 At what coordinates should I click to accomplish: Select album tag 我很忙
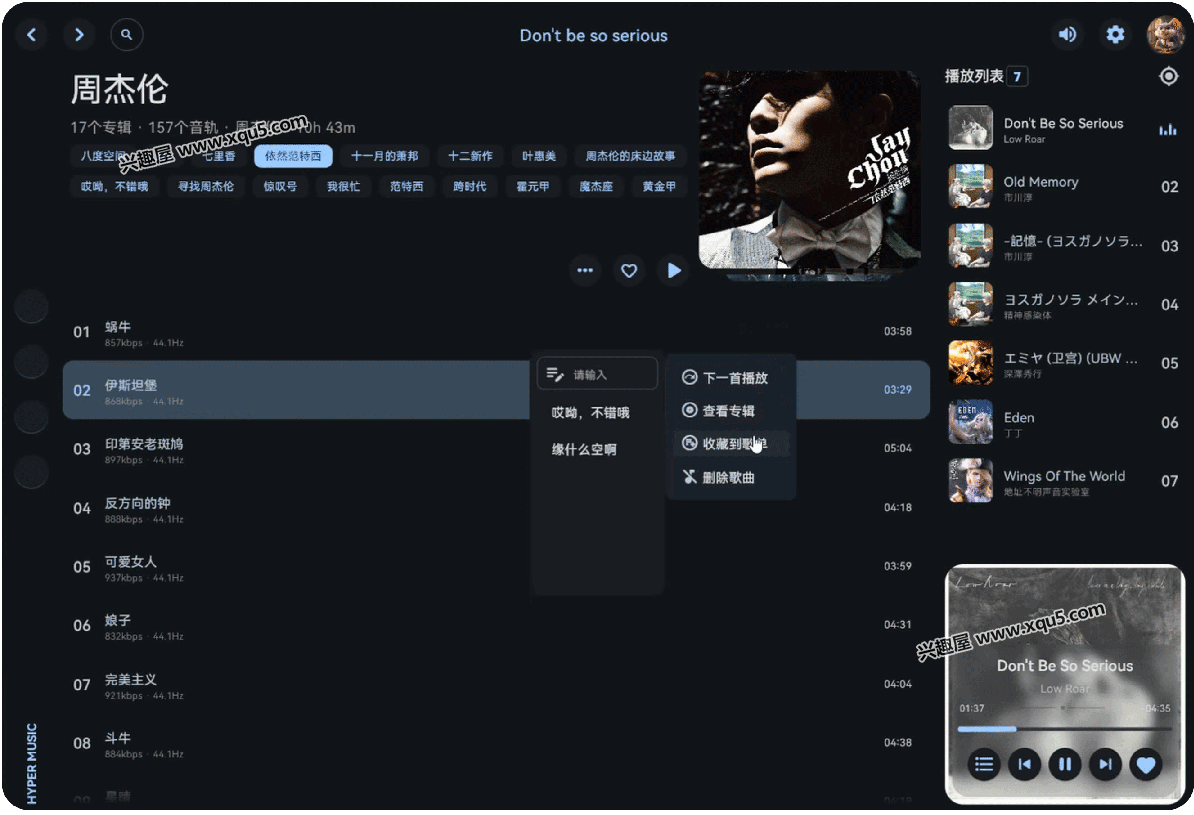click(343, 187)
